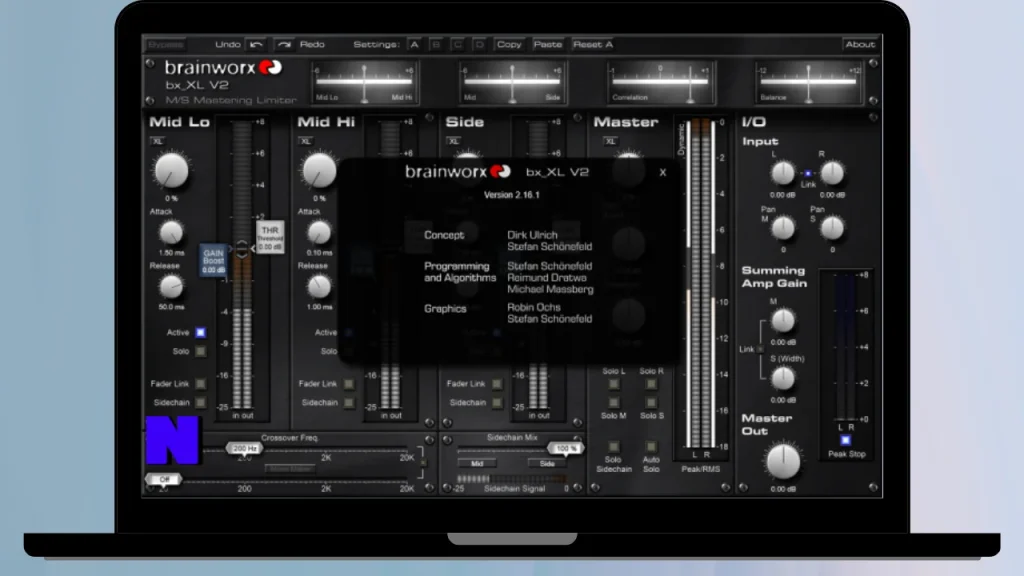The height and width of the screenshot is (576, 1024).
Task: Click the Mid Lo / Mid Hi balance meter
Action: pyautogui.click(x=364, y=82)
